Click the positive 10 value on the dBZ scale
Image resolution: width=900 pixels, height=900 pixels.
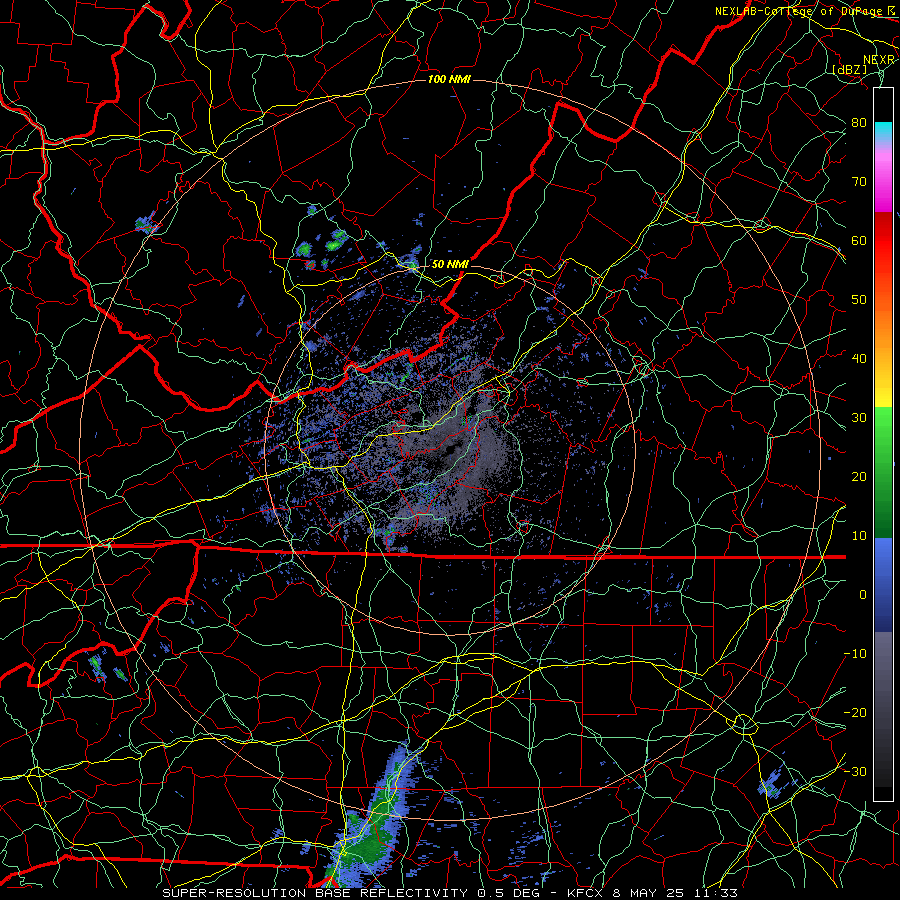coord(859,536)
